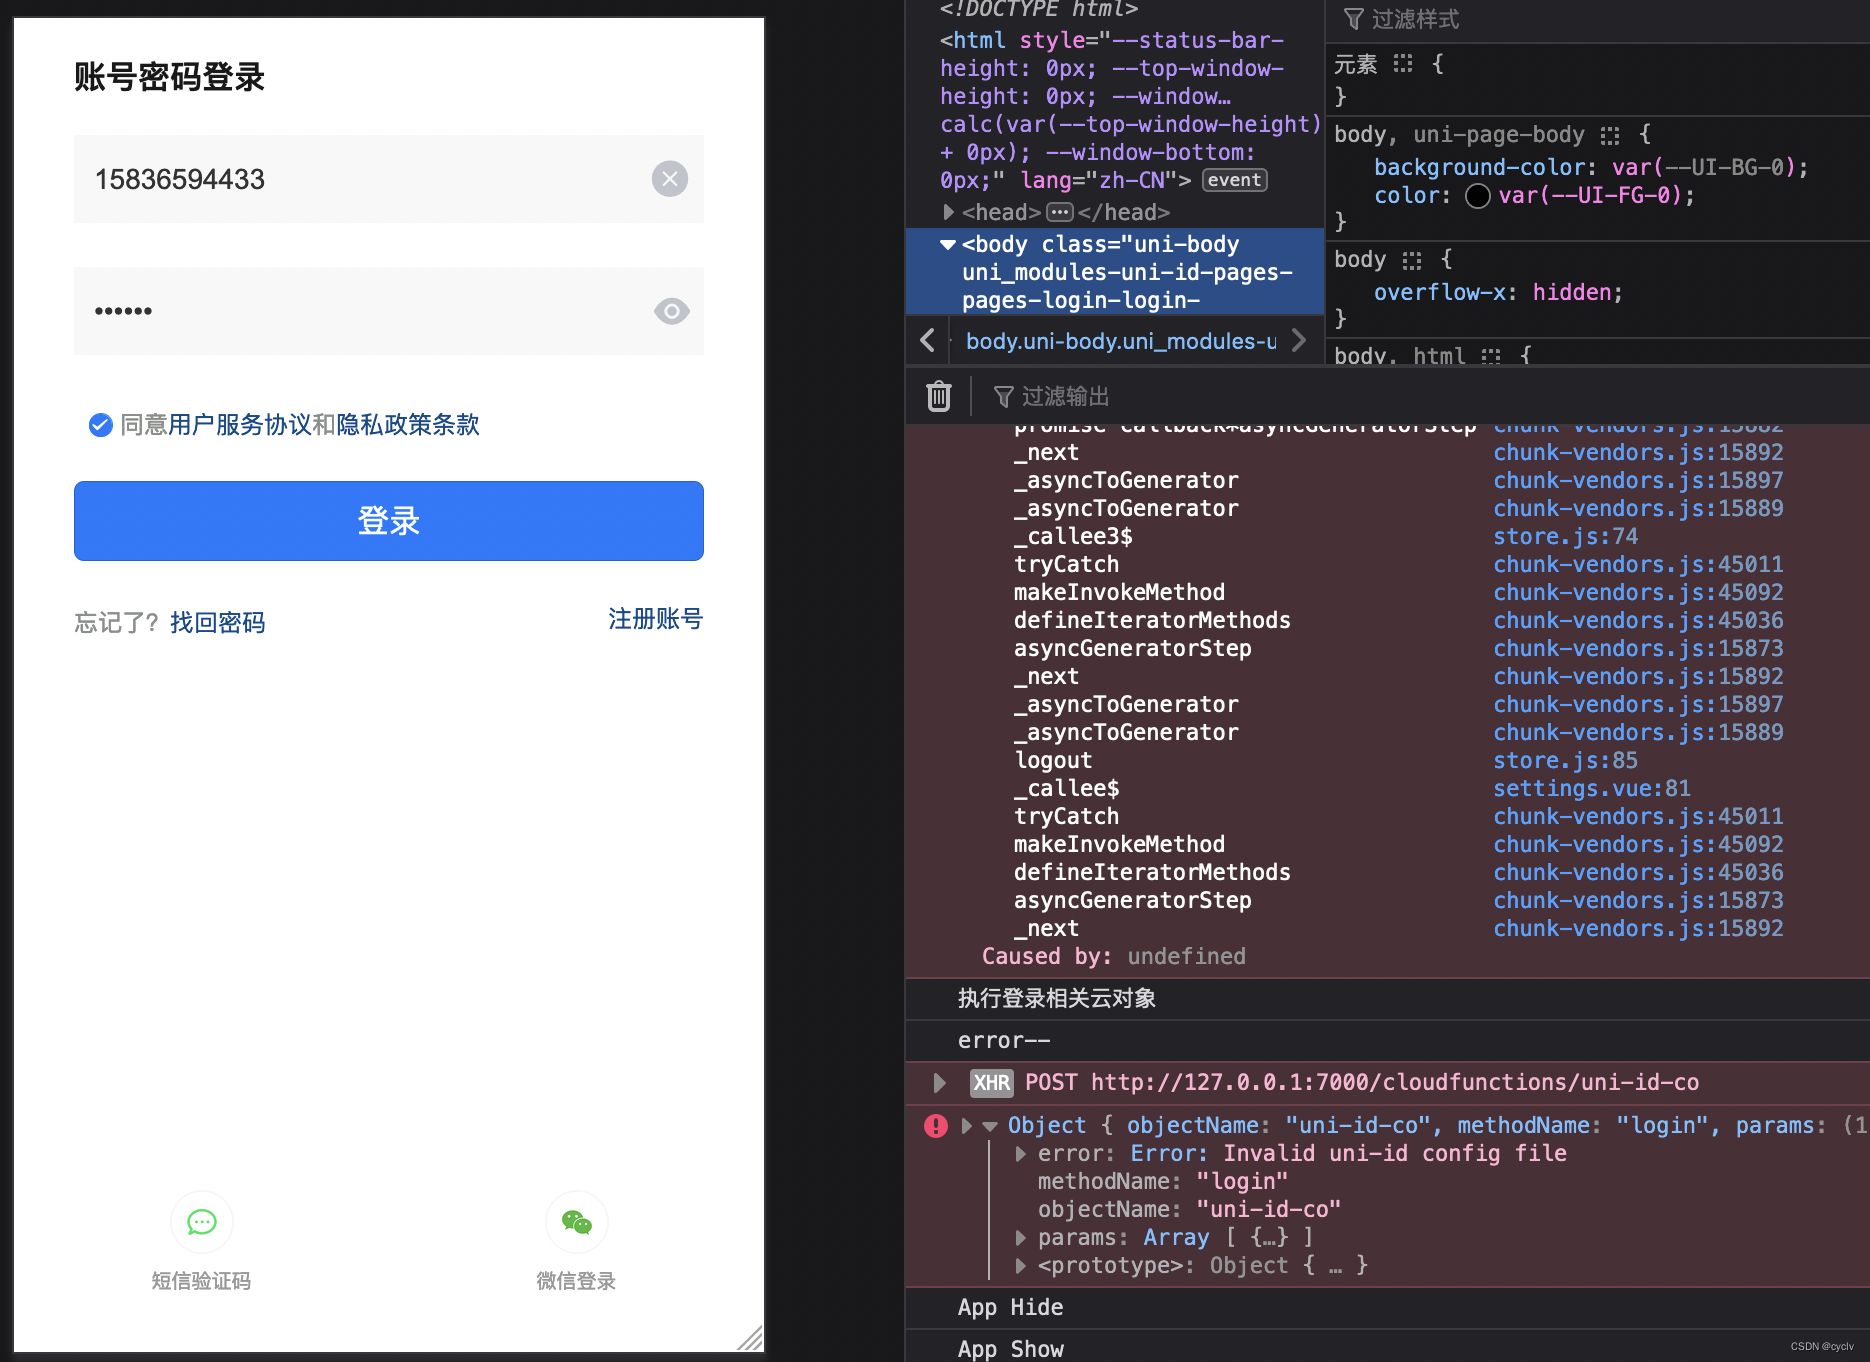Screen dimensions: 1870x1362
Task: Click the XHR badge label
Action: click(991, 1083)
